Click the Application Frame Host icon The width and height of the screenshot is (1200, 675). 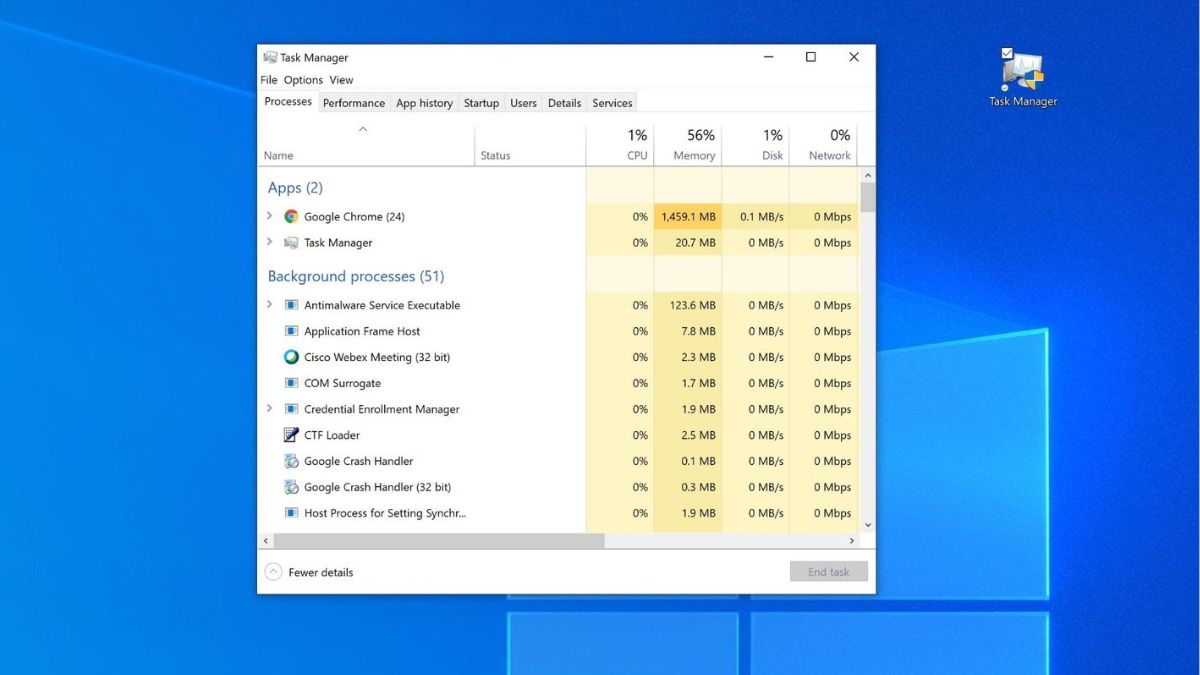pos(291,331)
